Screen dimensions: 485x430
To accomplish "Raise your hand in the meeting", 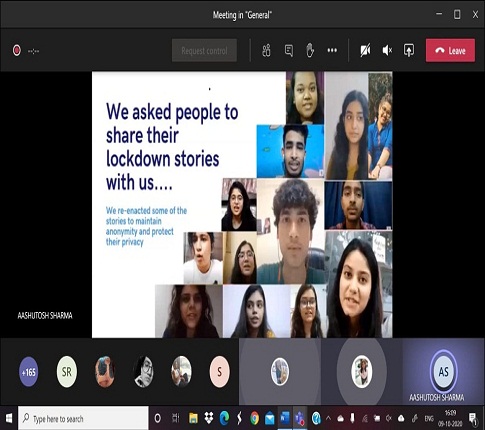I will (x=310, y=51).
